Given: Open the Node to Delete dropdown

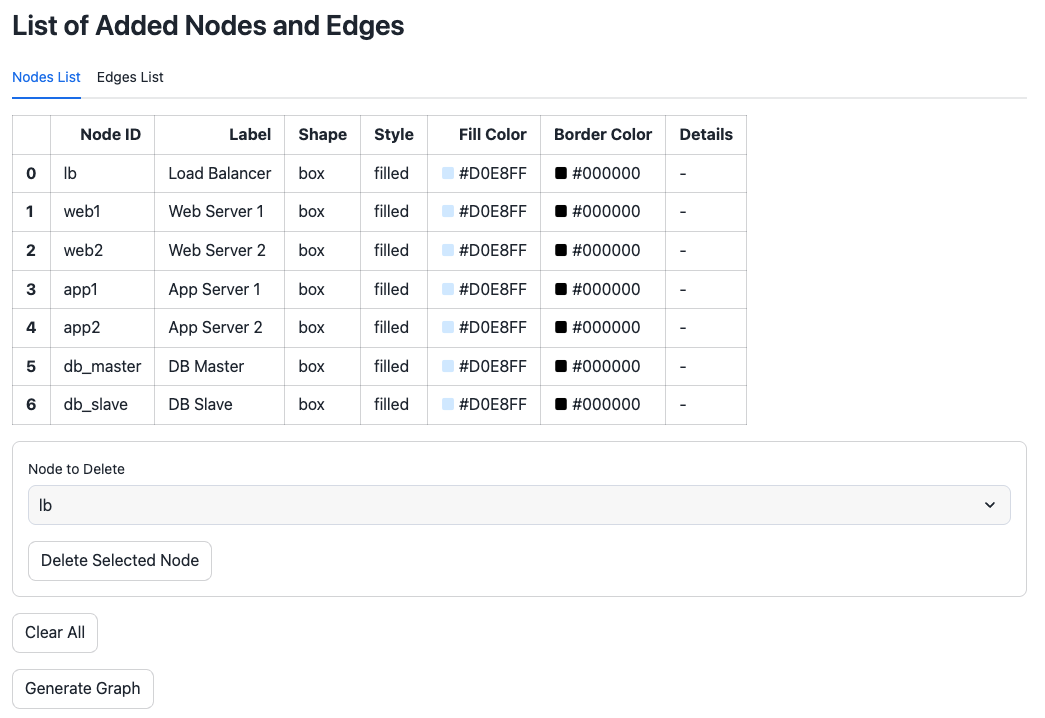Looking at the screenshot, I should [x=519, y=505].
